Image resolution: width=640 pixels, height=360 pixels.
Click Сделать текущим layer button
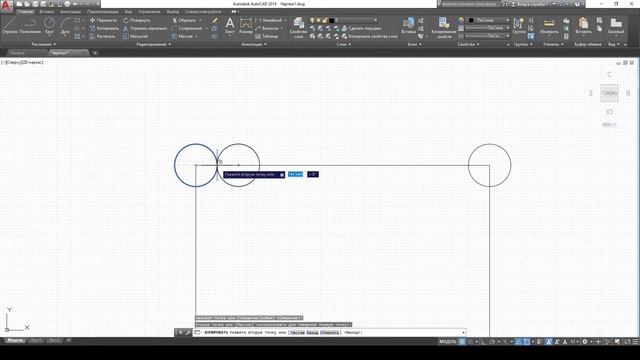click(362, 28)
